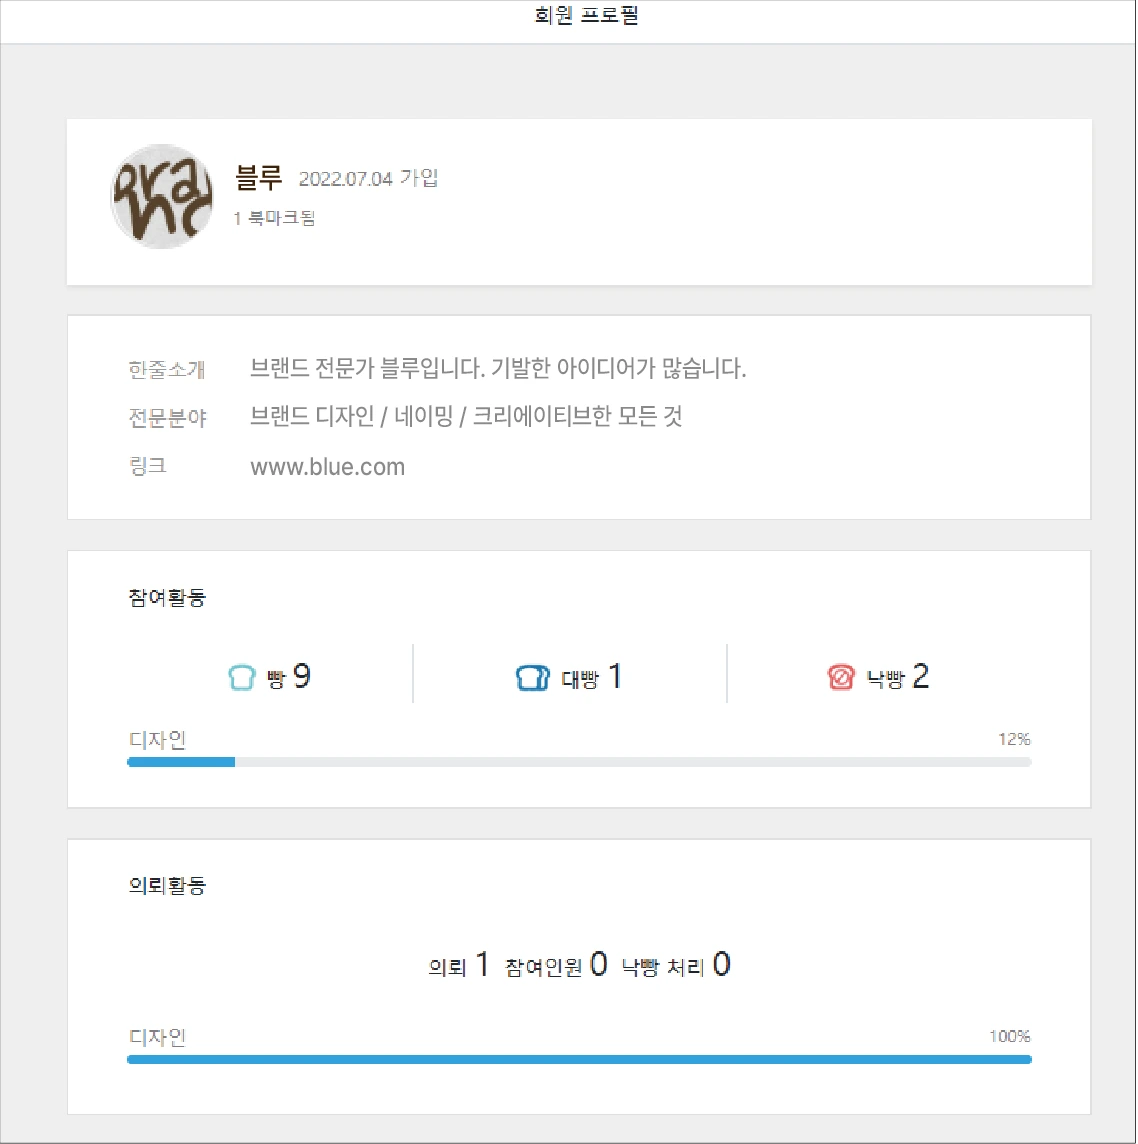This screenshot has height=1144, width=1138.
Task: Click the 전문분야 specialty text
Action: [466, 416]
